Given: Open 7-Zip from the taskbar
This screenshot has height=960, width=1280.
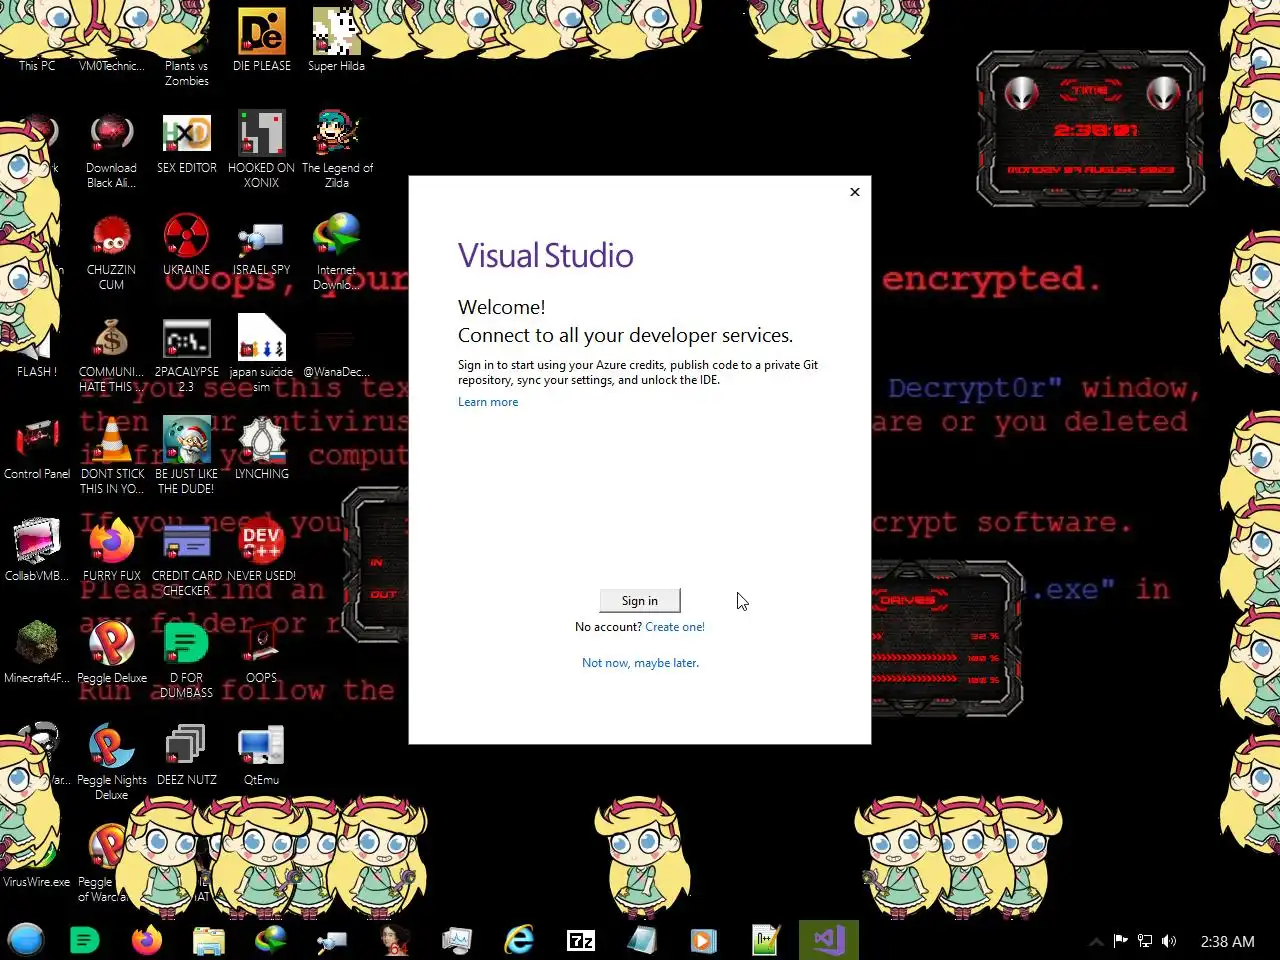Looking at the screenshot, I should click(x=581, y=940).
